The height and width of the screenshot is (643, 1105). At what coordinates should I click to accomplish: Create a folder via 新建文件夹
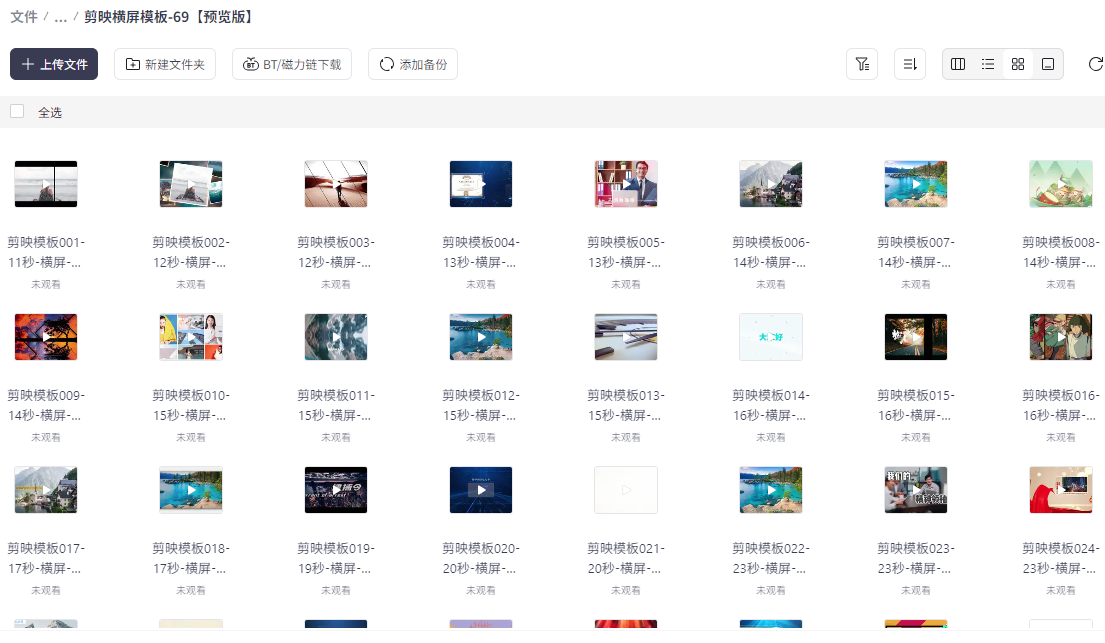click(164, 63)
